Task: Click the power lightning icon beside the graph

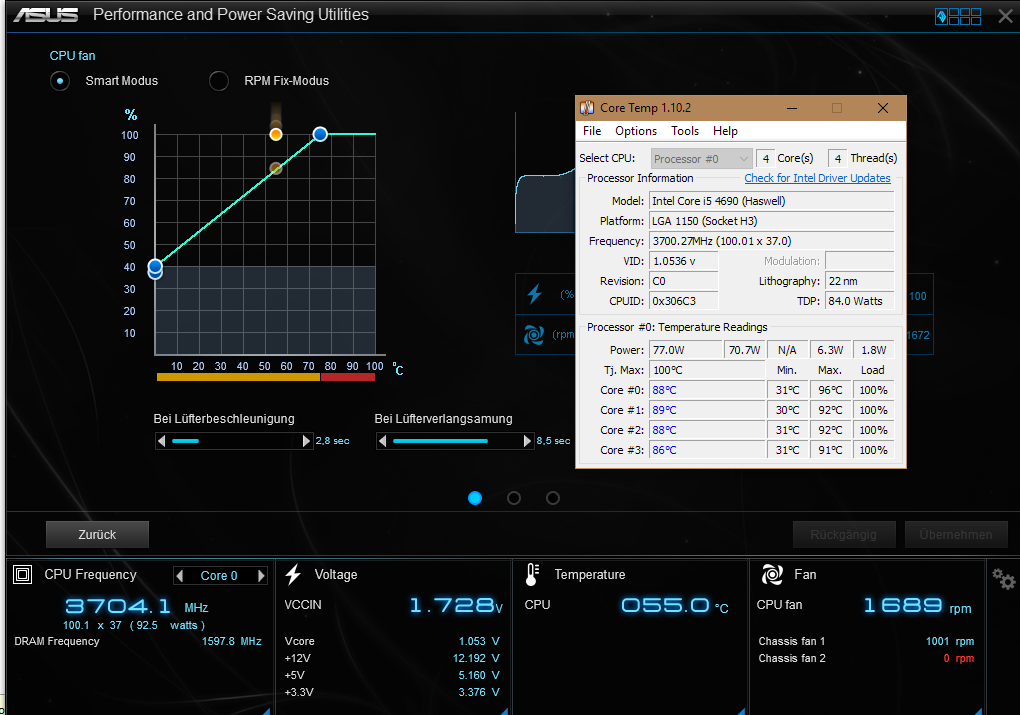Action: click(535, 294)
